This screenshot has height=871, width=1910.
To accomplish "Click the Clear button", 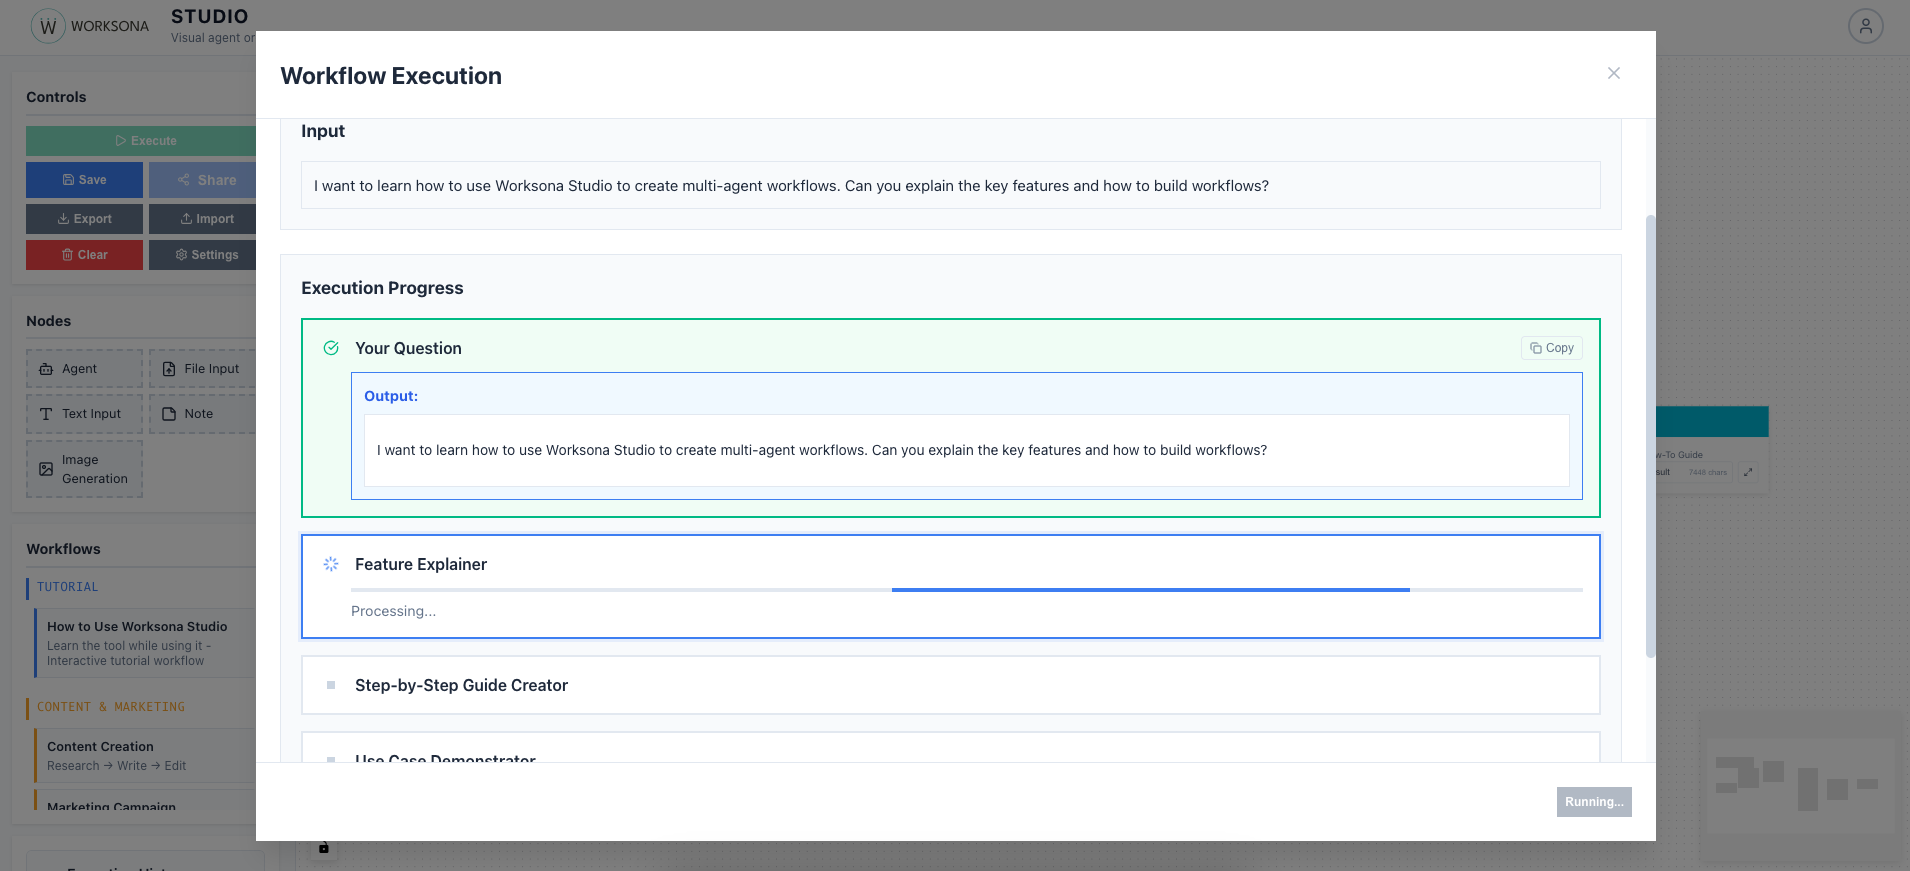I will point(84,255).
